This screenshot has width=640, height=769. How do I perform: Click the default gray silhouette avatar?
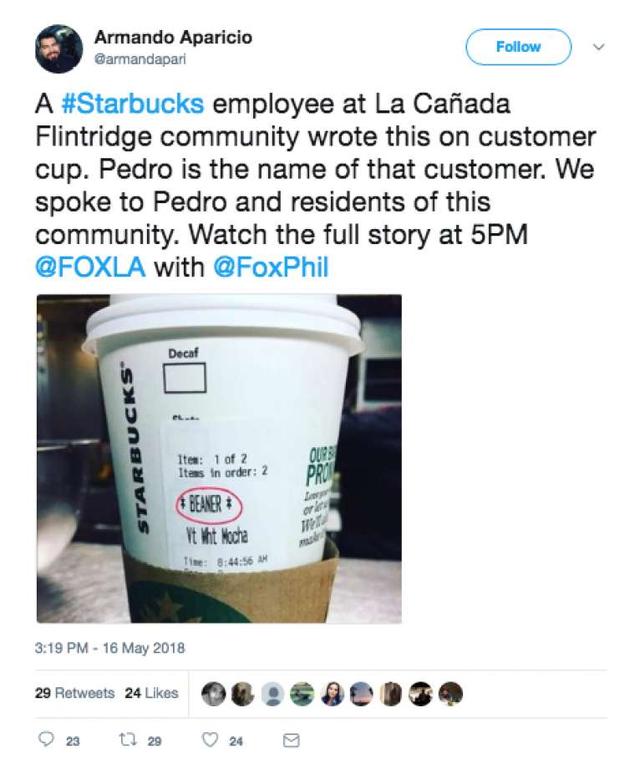pyautogui.click(x=273, y=694)
